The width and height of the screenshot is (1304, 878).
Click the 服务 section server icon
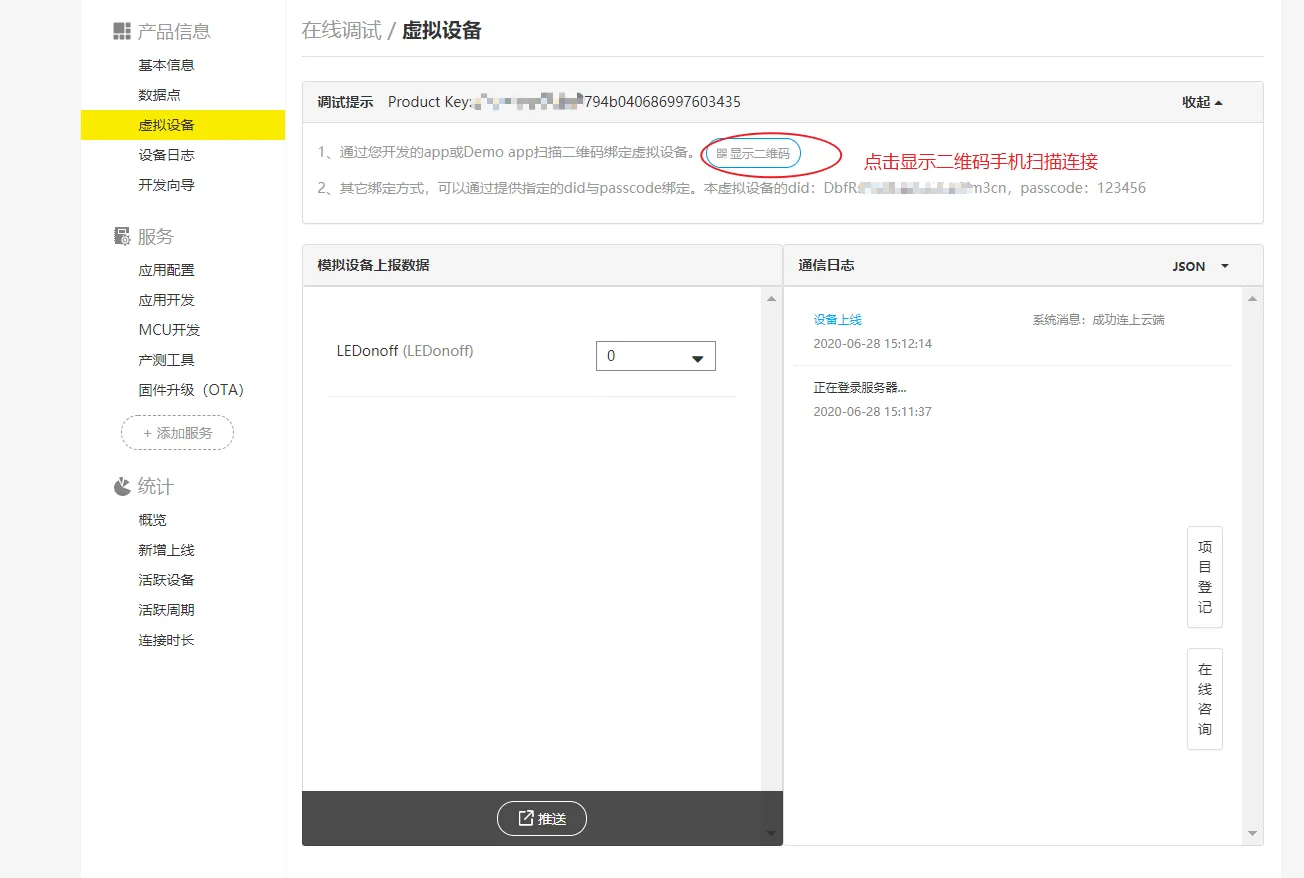pyautogui.click(x=122, y=236)
